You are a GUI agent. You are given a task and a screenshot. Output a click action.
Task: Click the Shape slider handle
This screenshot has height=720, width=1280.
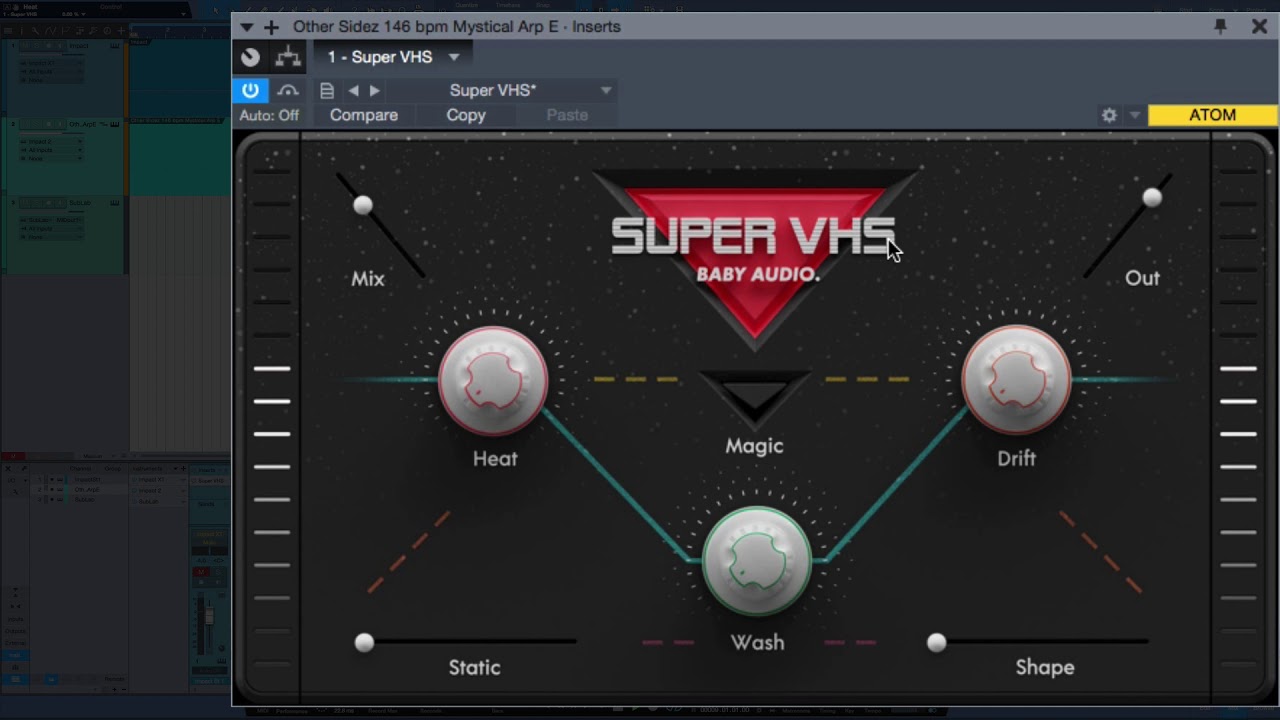(936, 642)
